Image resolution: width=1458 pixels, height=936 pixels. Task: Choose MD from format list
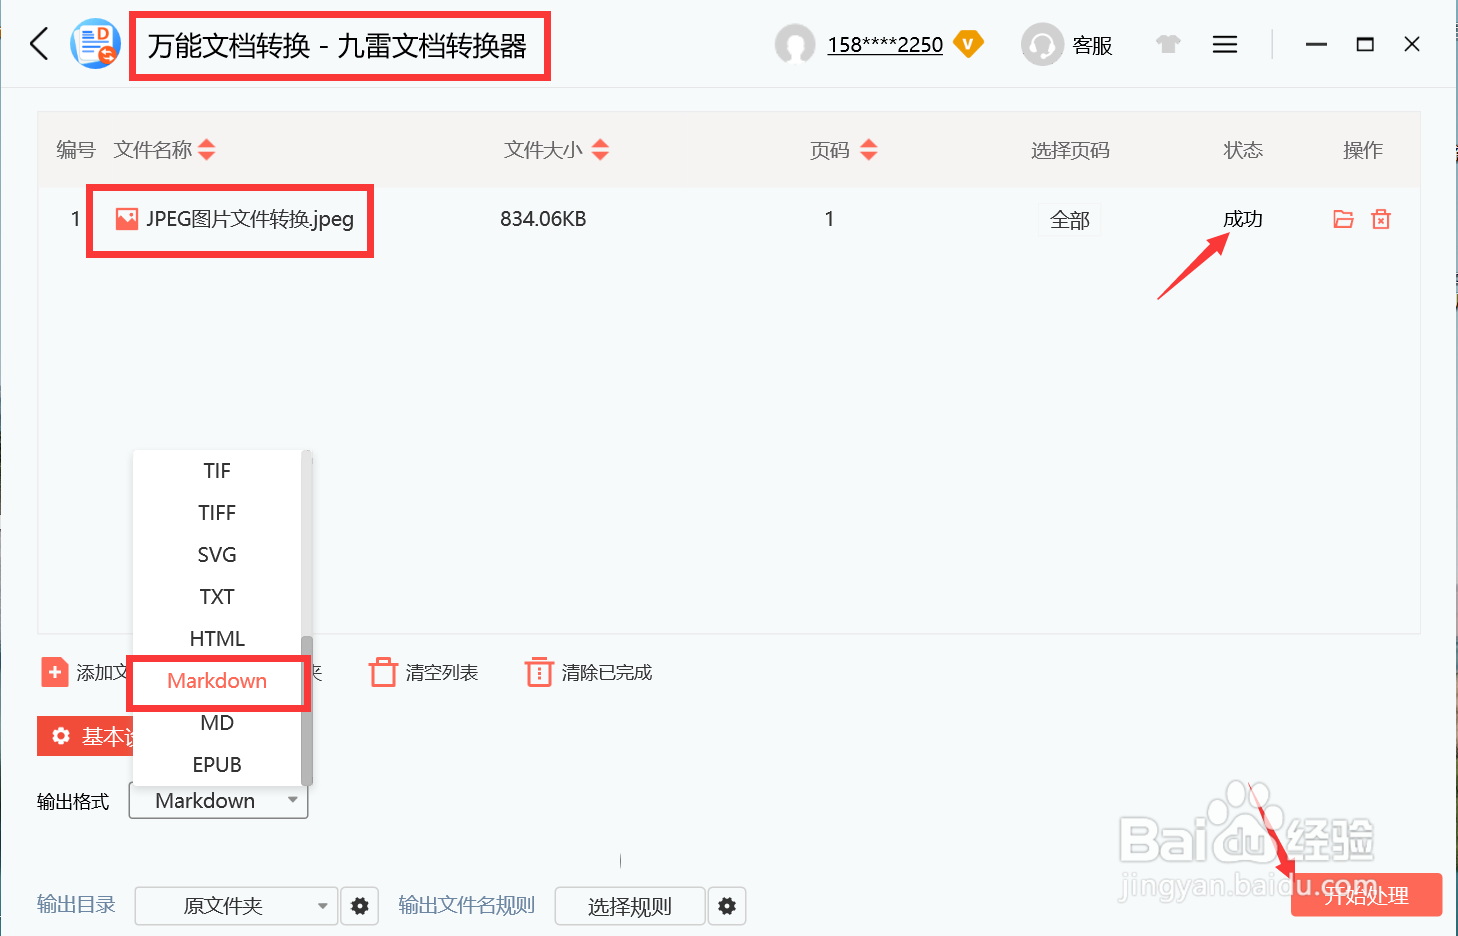[x=217, y=723]
